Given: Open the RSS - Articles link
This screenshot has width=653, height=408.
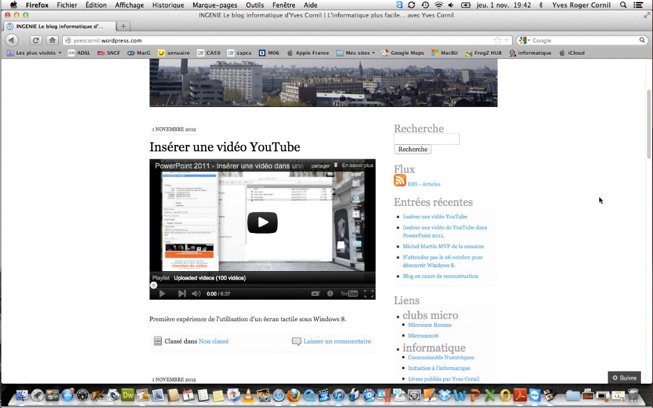Looking at the screenshot, I should (424, 184).
